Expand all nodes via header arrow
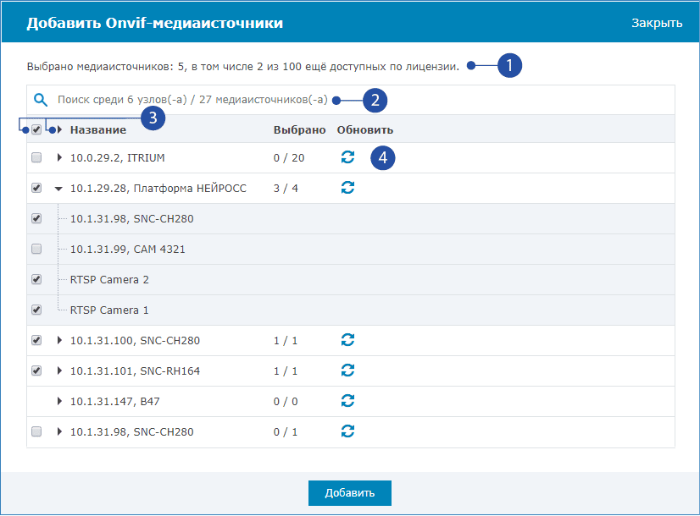 (59, 130)
